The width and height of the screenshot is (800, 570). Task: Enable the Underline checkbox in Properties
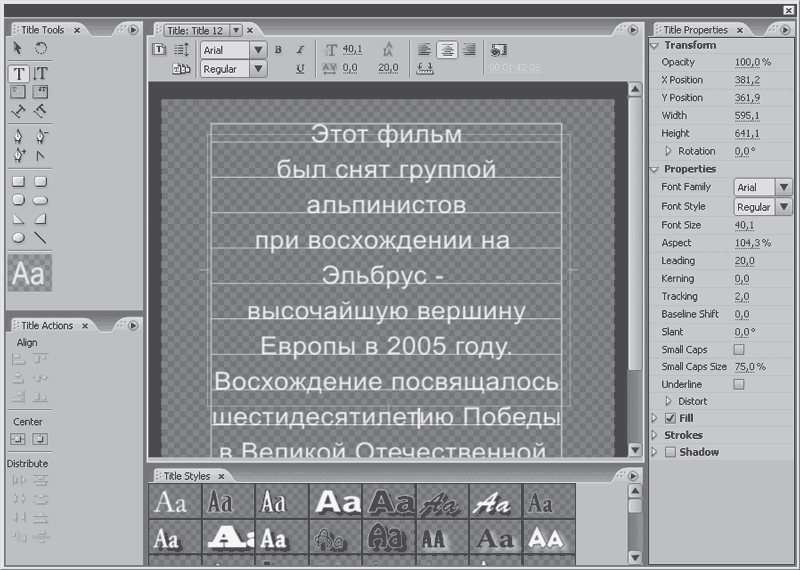point(739,384)
